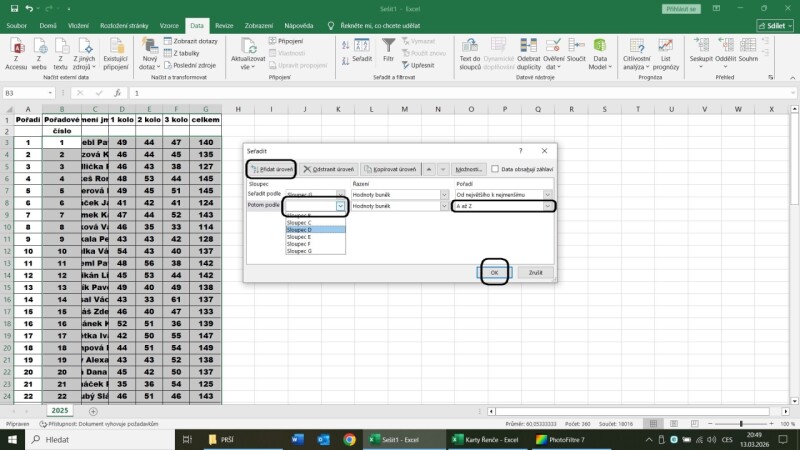Click Zobrazit dotazy
800x450 pixels.
tap(191, 41)
